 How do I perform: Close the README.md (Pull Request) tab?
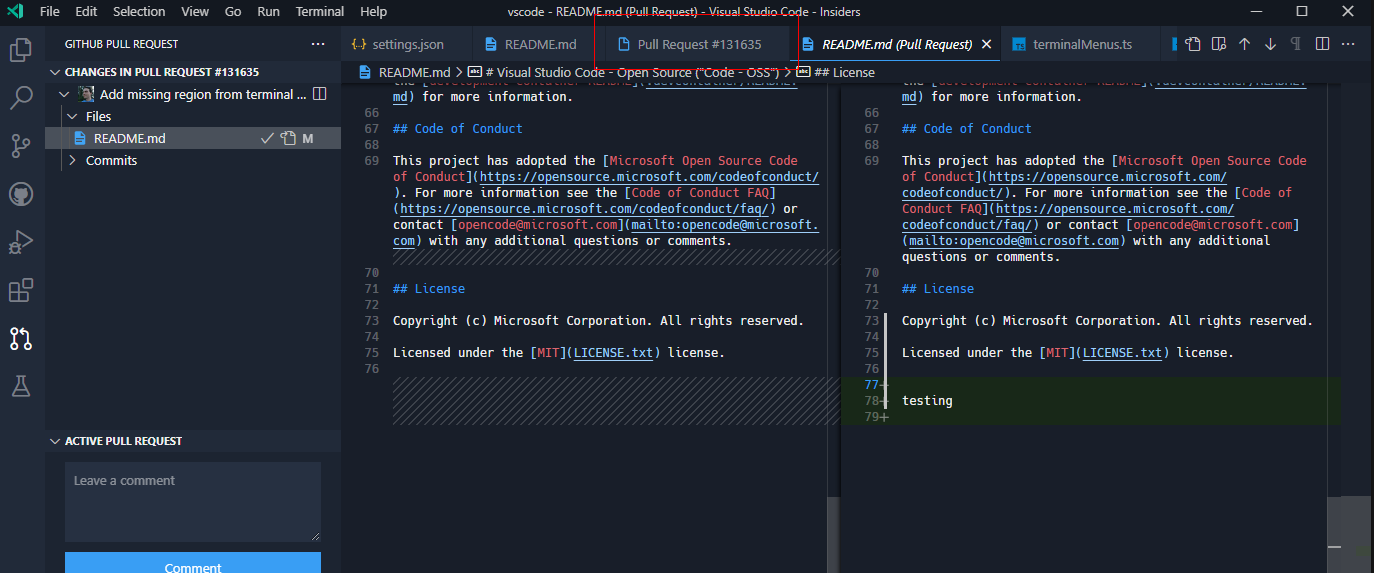click(x=986, y=44)
